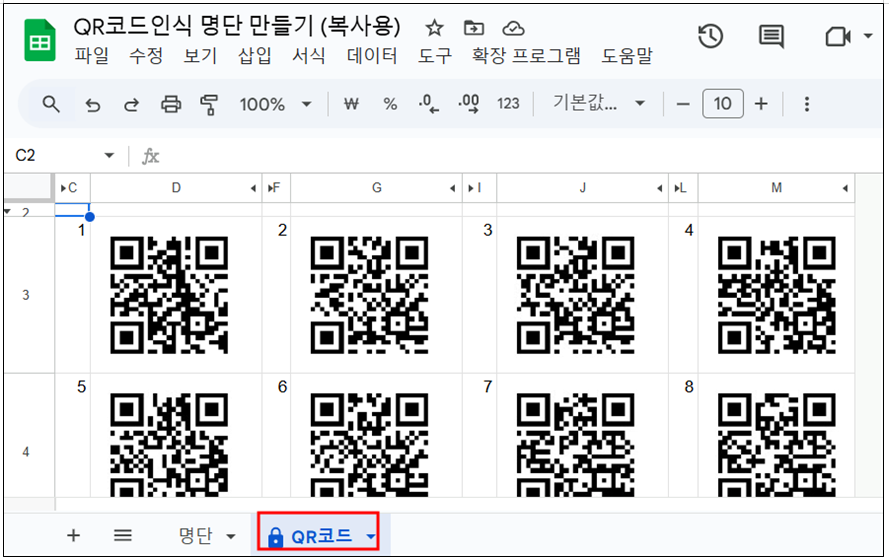Expand hidden columns before column C
Image resolution: width=889 pixels, height=560 pixels.
point(63,188)
